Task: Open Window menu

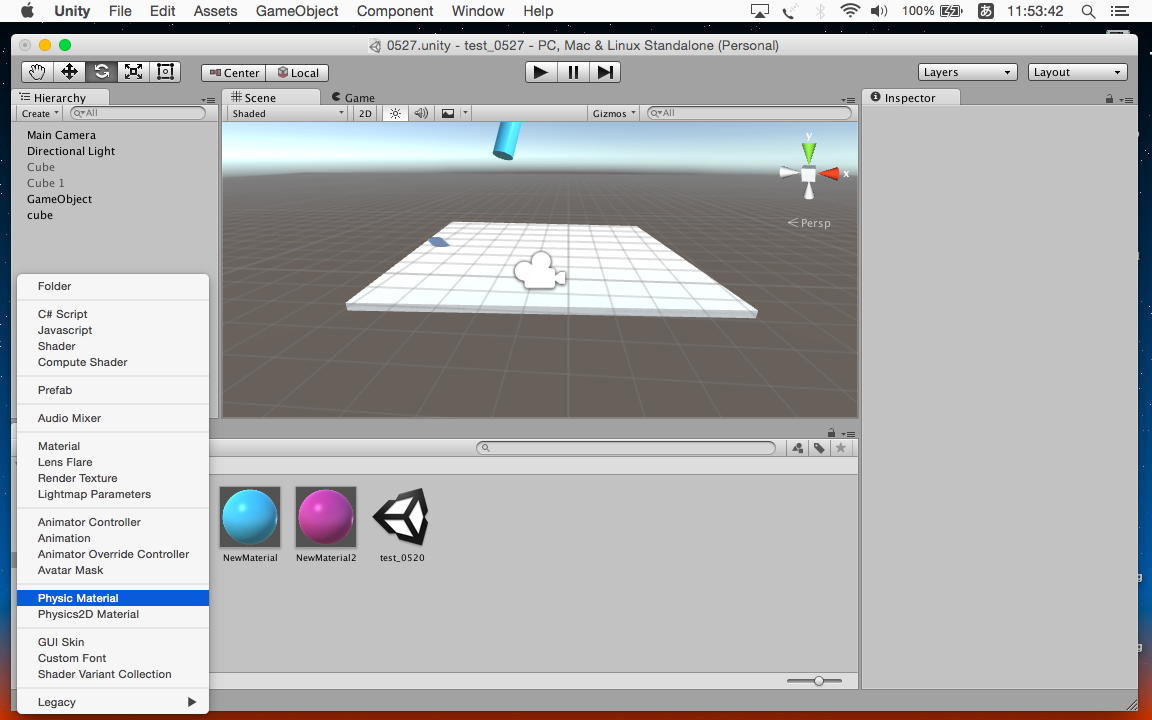Action: (x=478, y=11)
